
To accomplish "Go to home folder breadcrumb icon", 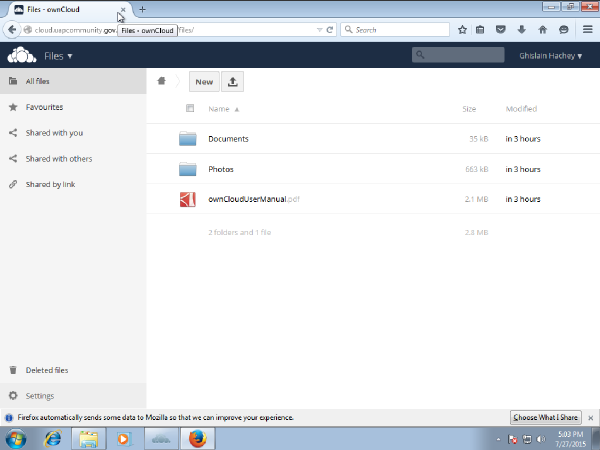I will click(x=161, y=81).
